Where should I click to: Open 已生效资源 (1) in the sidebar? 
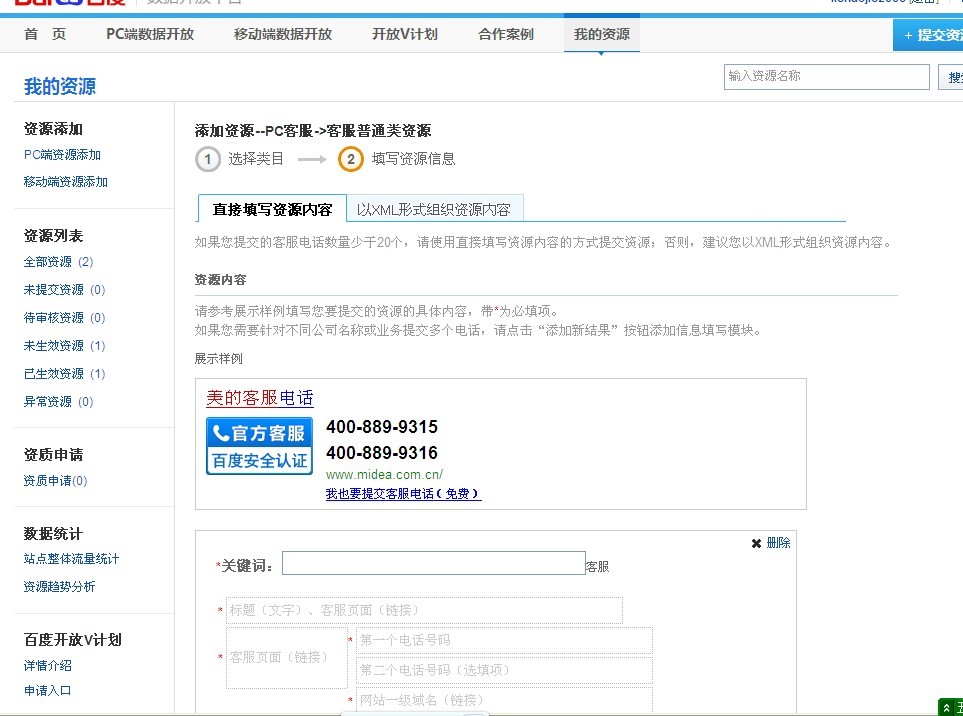pos(64,374)
